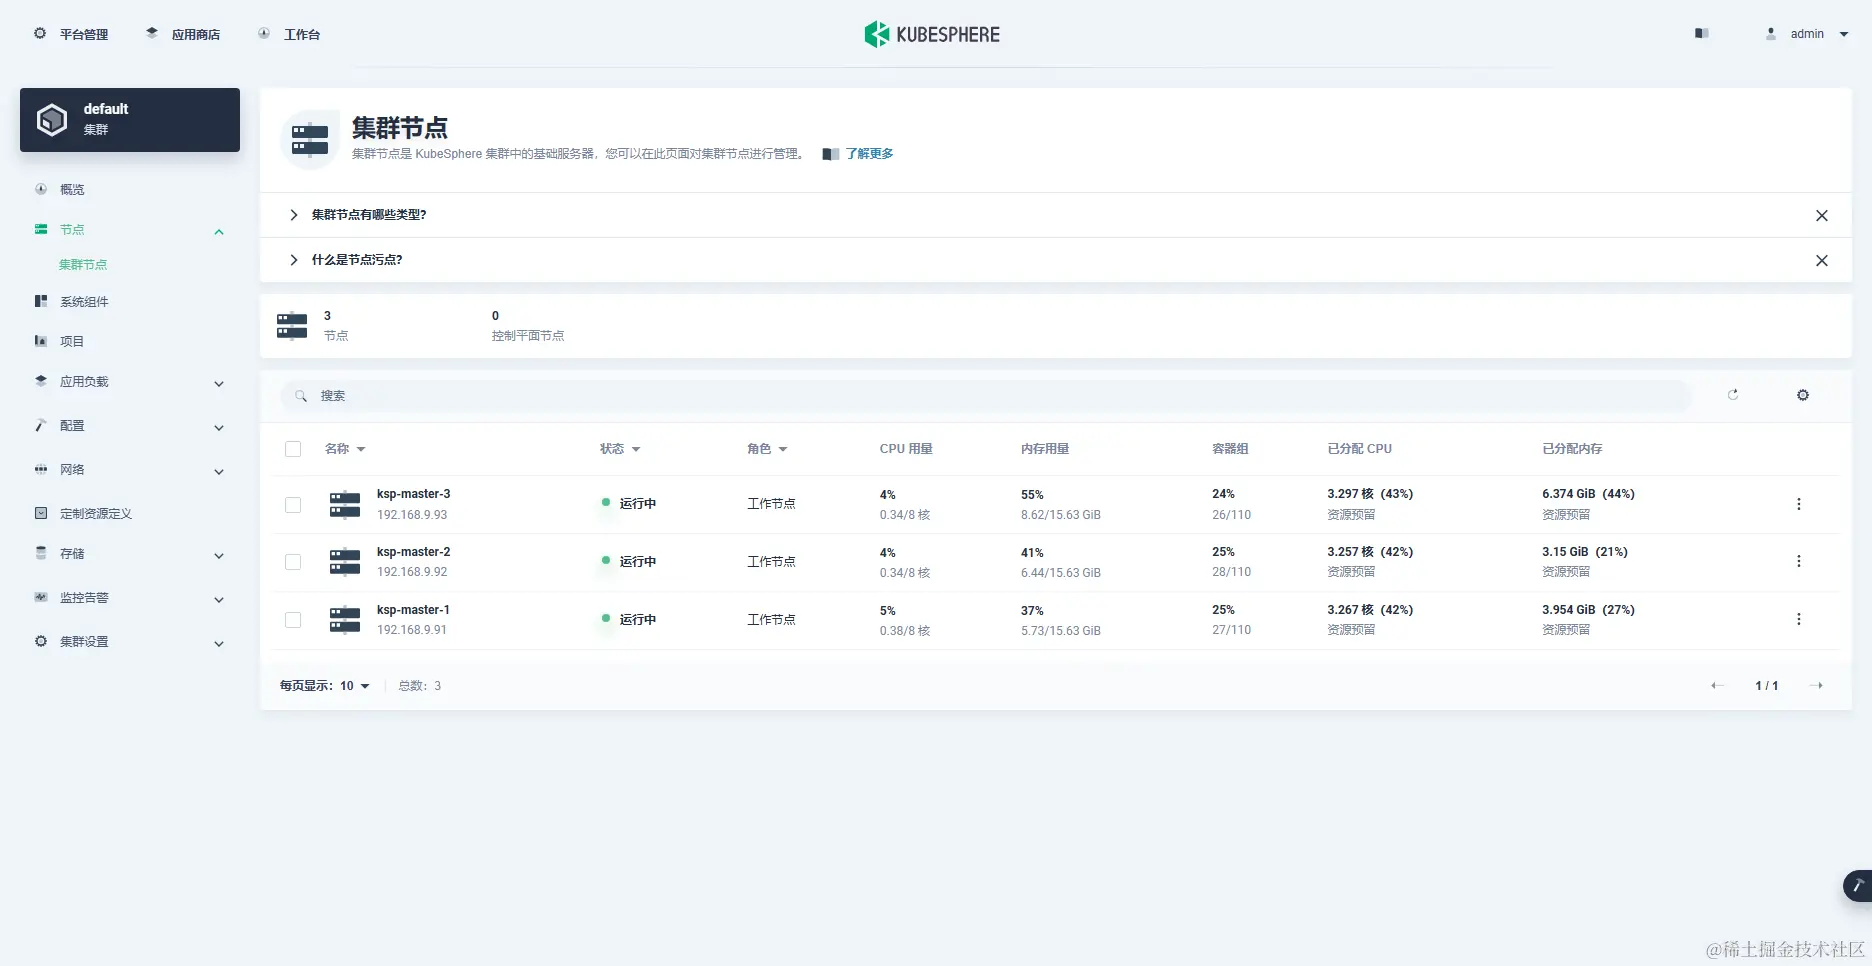Open ksp-master-2 node details
The width and height of the screenshot is (1872, 966).
(413, 552)
